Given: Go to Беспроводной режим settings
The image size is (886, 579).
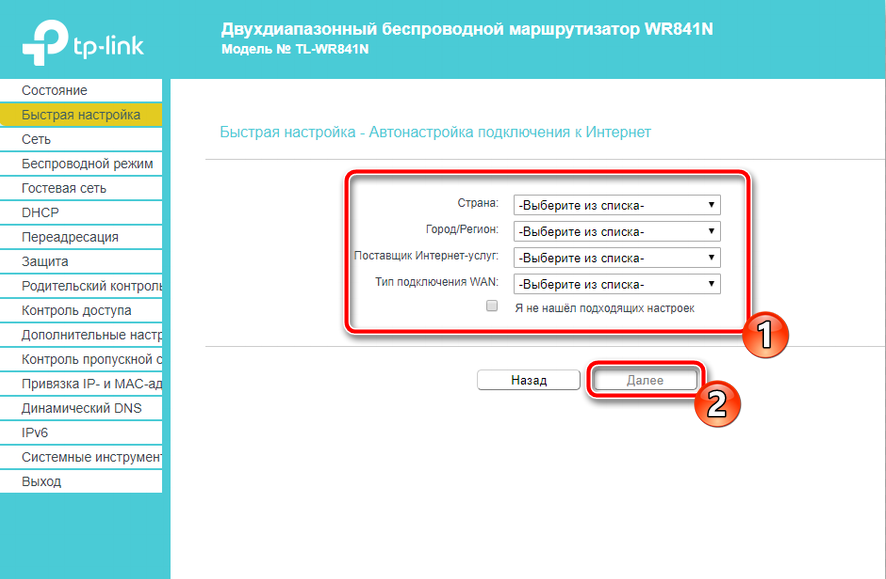Looking at the screenshot, I should [x=87, y=164].
